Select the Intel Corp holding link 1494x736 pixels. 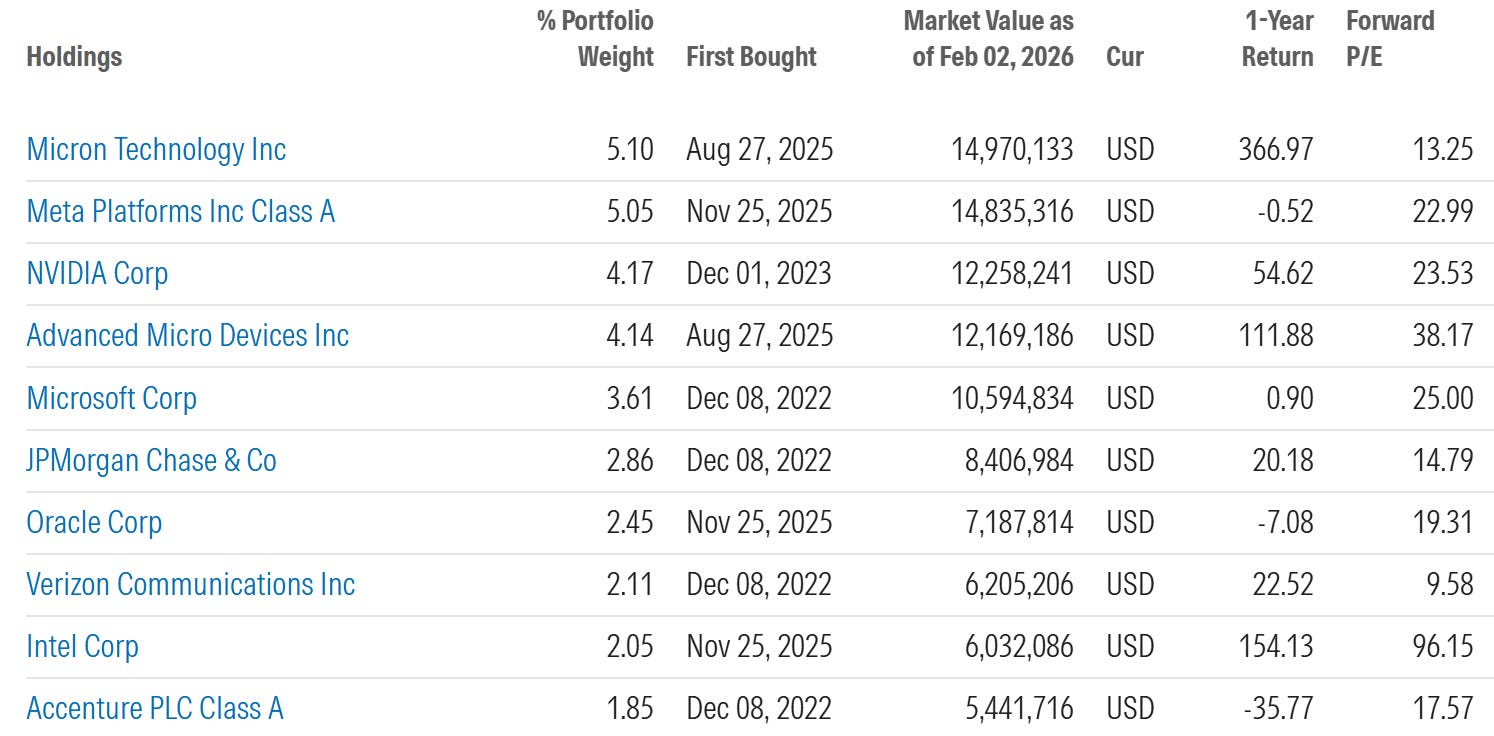(x=82, y=647)
